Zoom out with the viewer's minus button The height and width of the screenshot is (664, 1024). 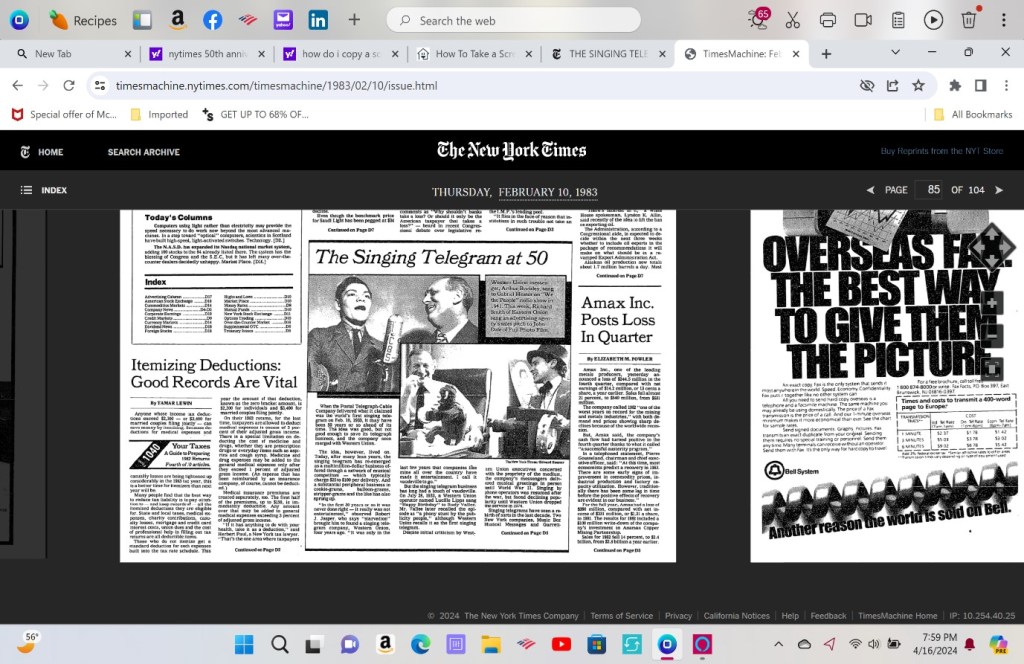tap(991, 335)
